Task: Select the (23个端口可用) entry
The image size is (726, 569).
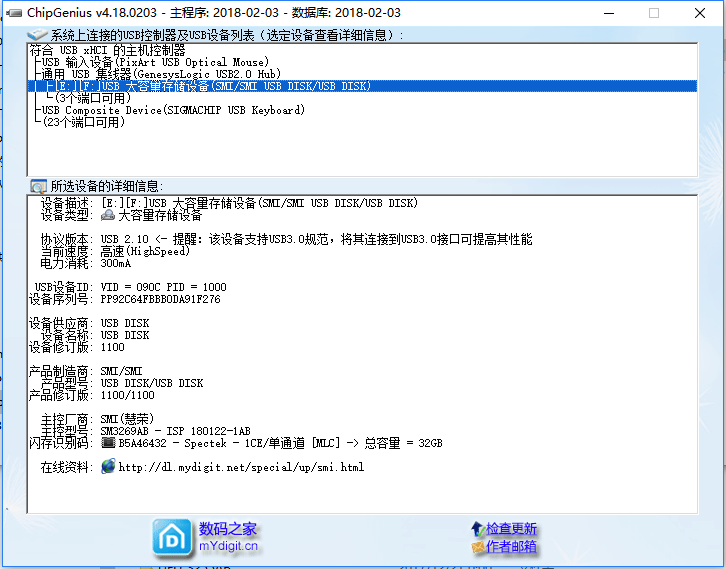Action: [x=84, y=122]
